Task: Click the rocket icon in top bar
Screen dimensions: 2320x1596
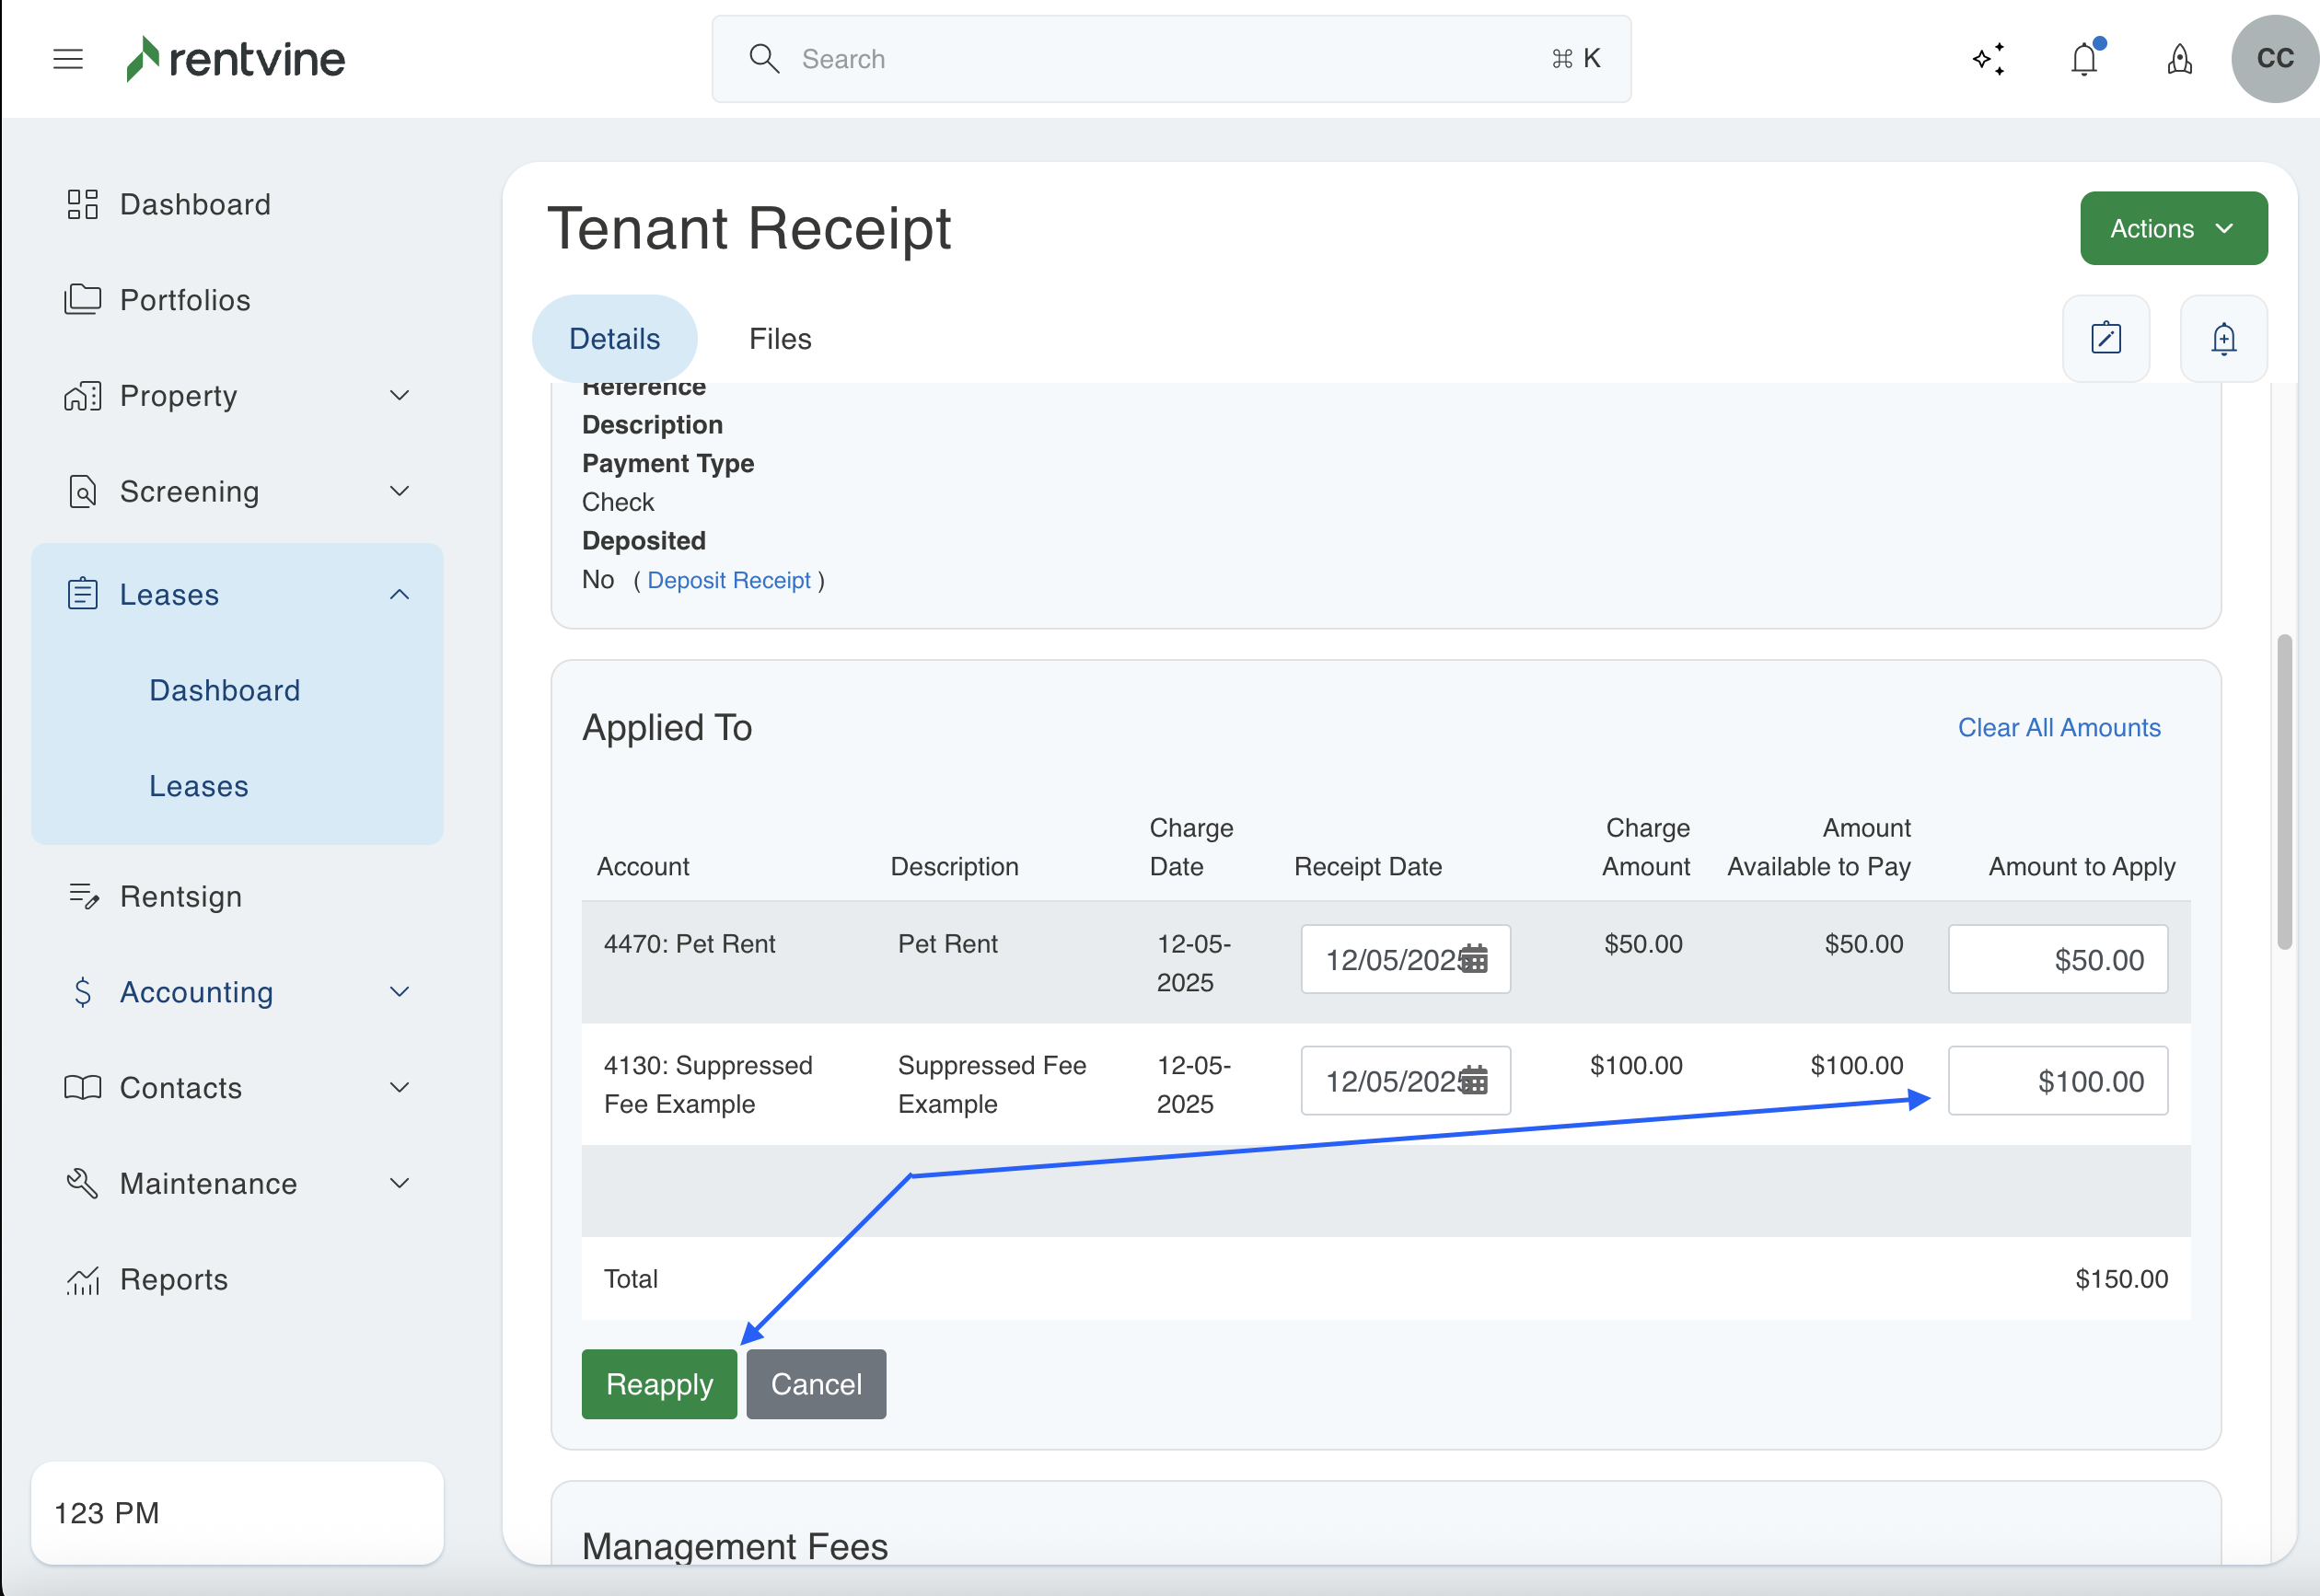Action: point(2180,60)
